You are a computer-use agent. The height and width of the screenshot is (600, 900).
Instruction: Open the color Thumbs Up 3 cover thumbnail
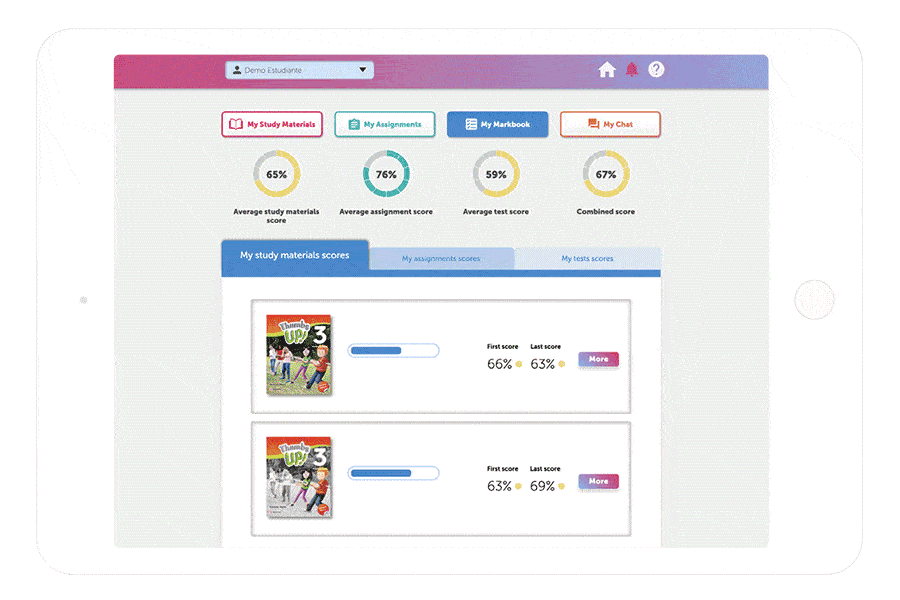[x=298, y=355]
